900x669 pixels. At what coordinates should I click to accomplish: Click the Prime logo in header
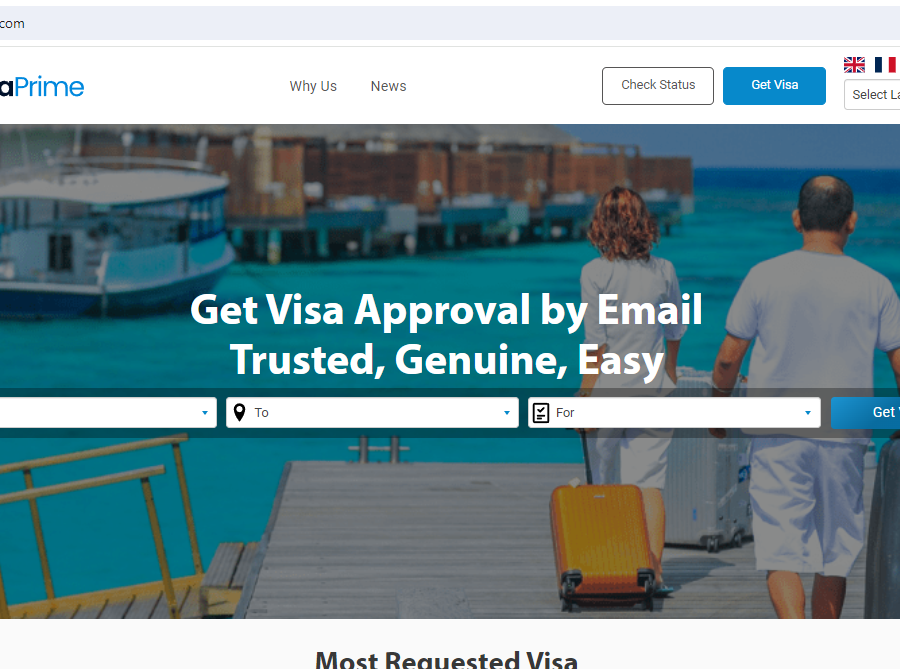click(42, 87)
